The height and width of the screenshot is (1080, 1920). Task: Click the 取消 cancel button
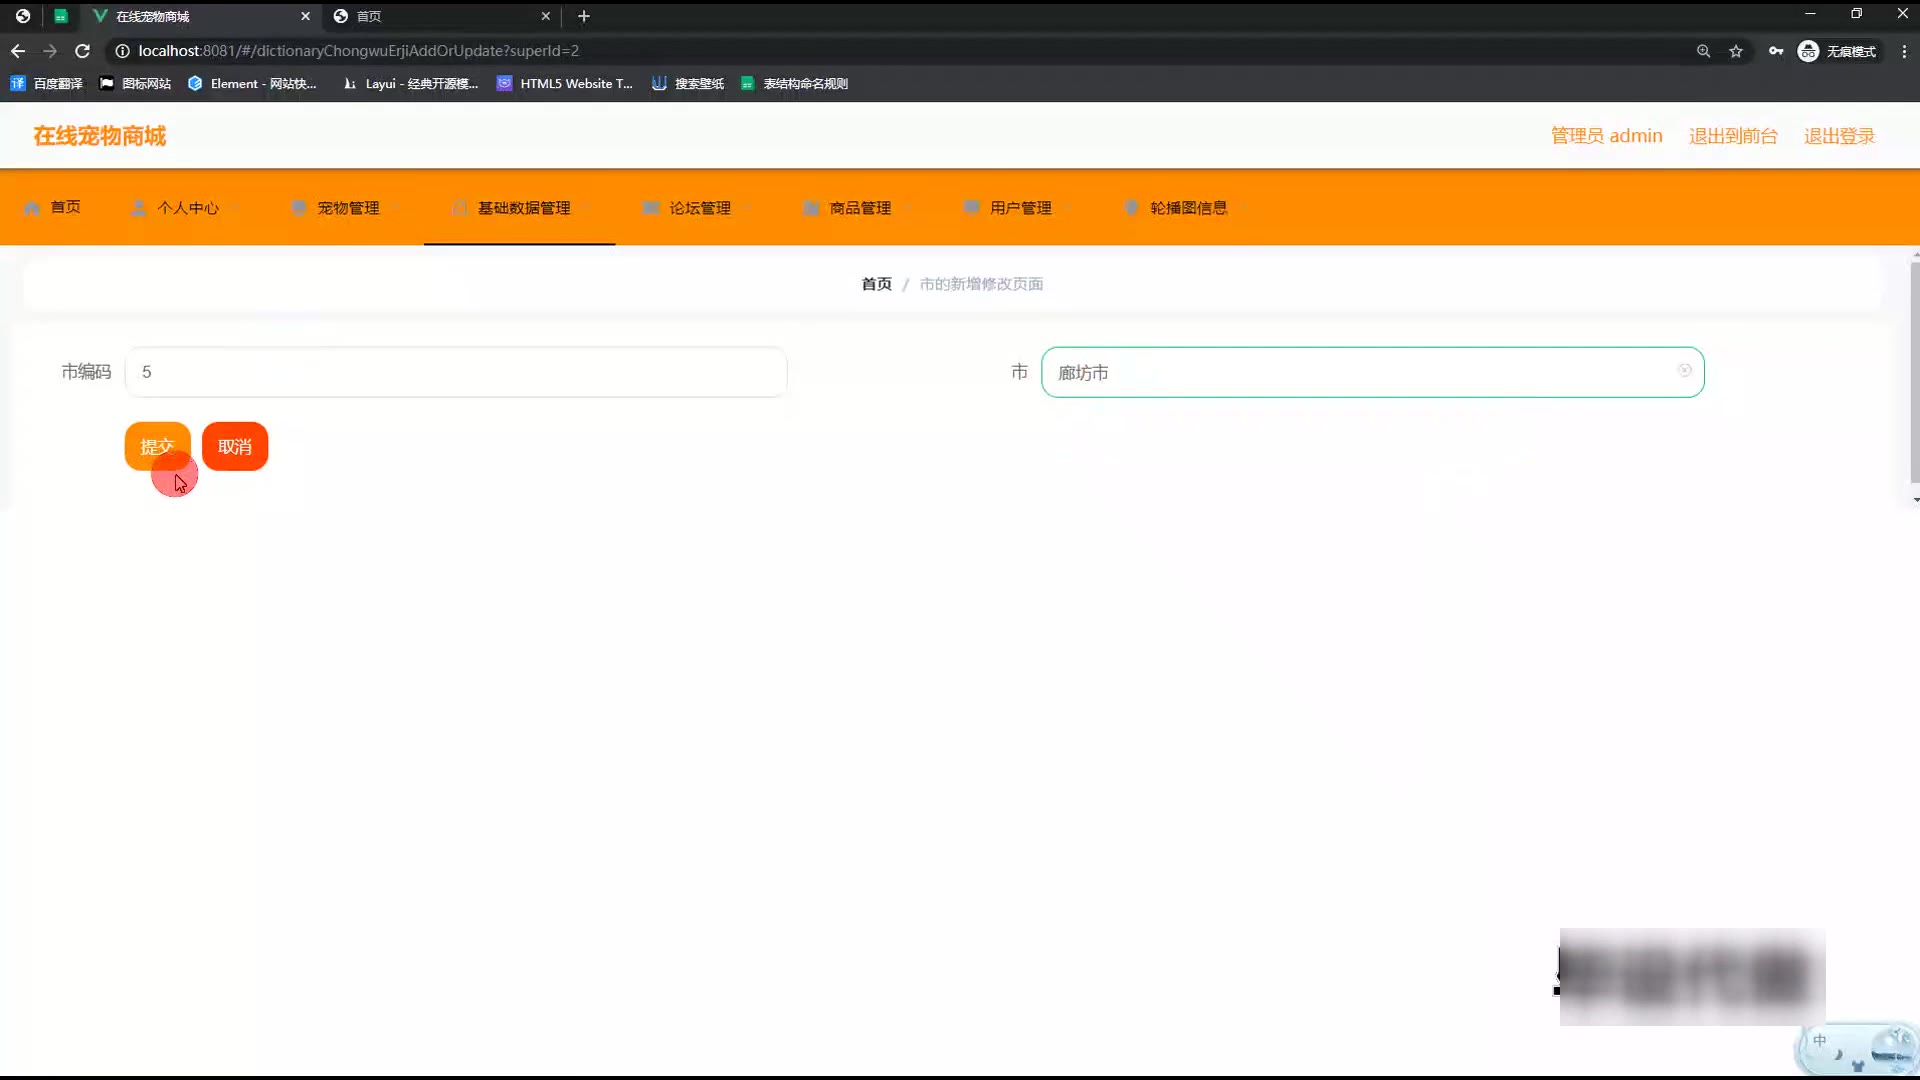[x=235, y=446]
